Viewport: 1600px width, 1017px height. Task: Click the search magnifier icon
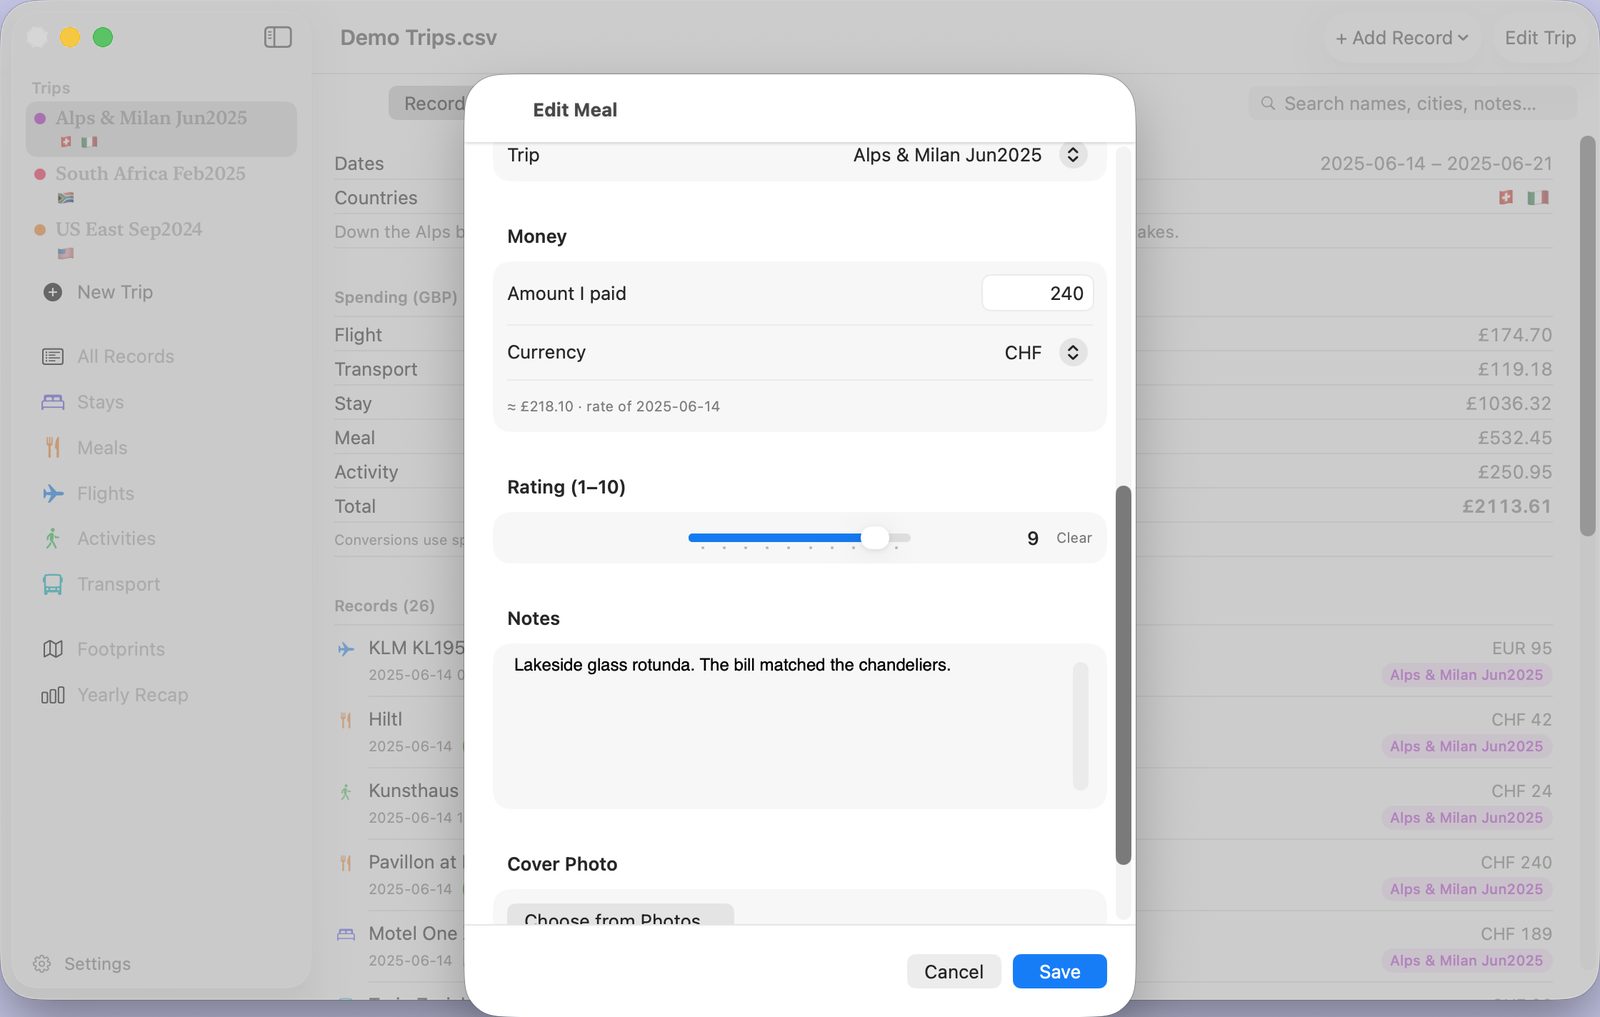point(1268,103)
